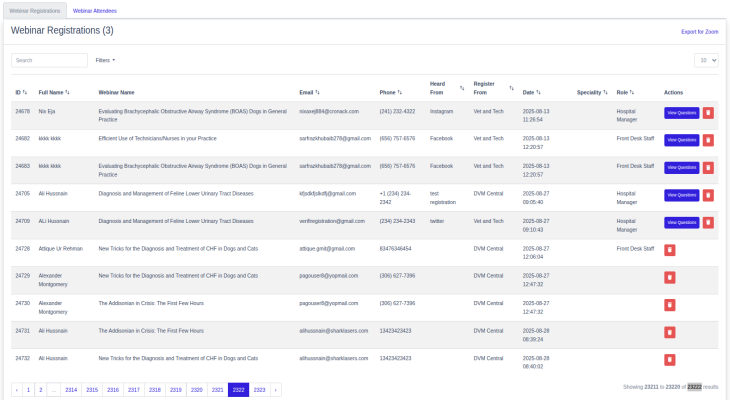Delete registration 24705 using the red trash icon
Screen dimensions: 730x400
point(708,195)
